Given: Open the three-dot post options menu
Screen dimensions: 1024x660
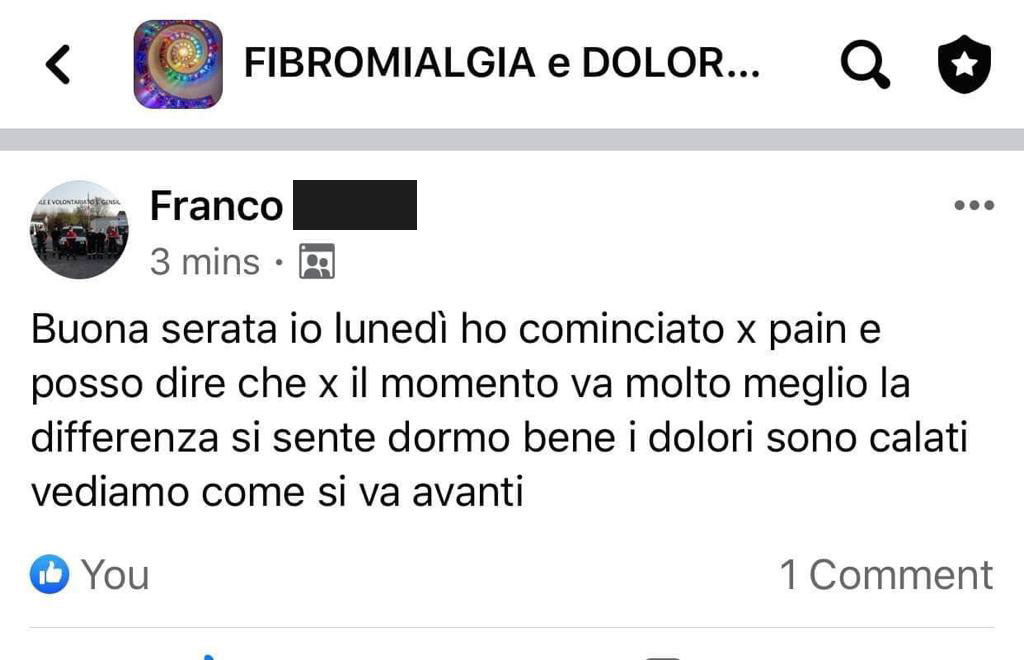Looking at the screenshot, I should point(974,205).
